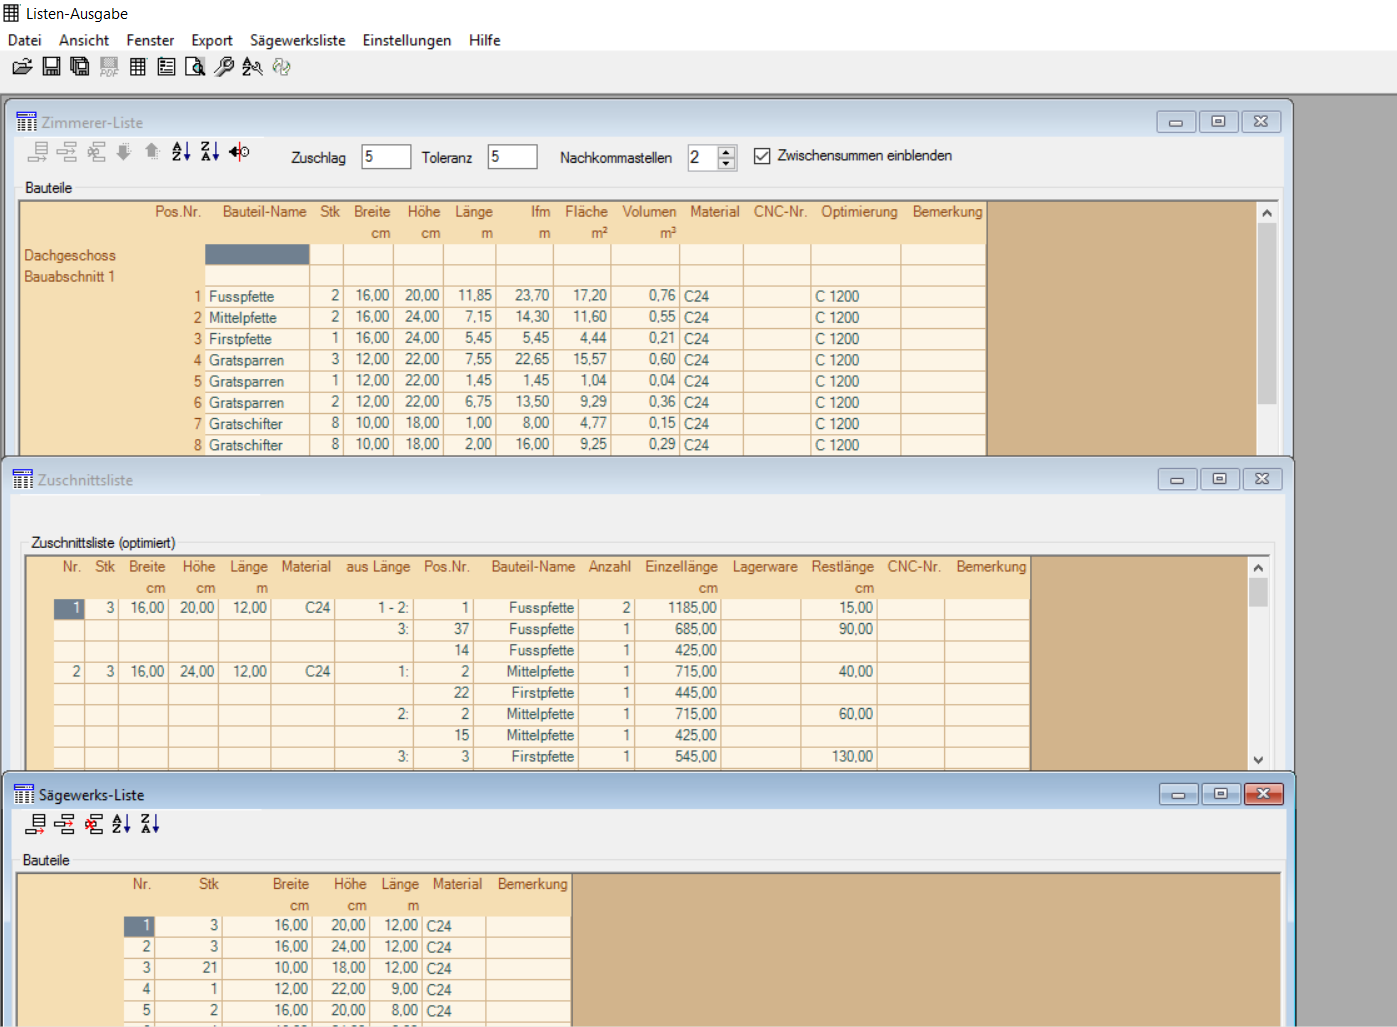
Task: Open the Datei menu
Action: click(x=25, y=40)
